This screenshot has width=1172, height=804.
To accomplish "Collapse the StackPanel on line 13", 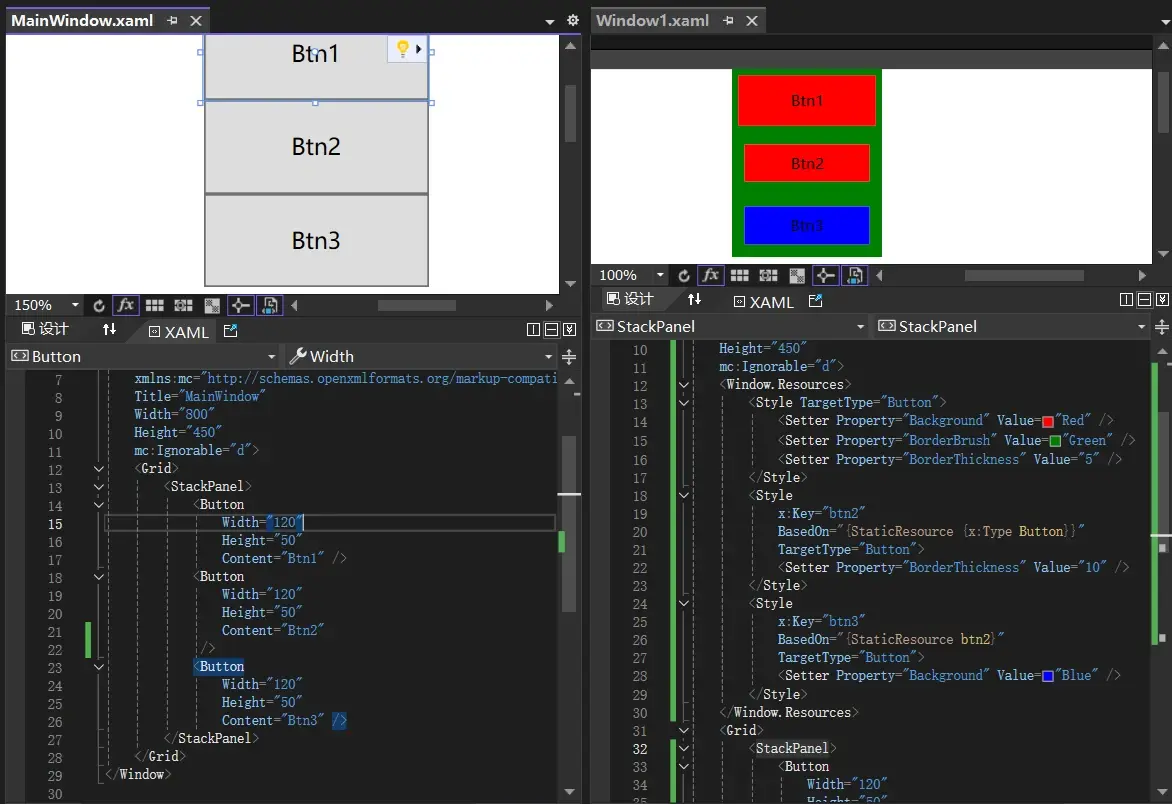I will 99,487.
